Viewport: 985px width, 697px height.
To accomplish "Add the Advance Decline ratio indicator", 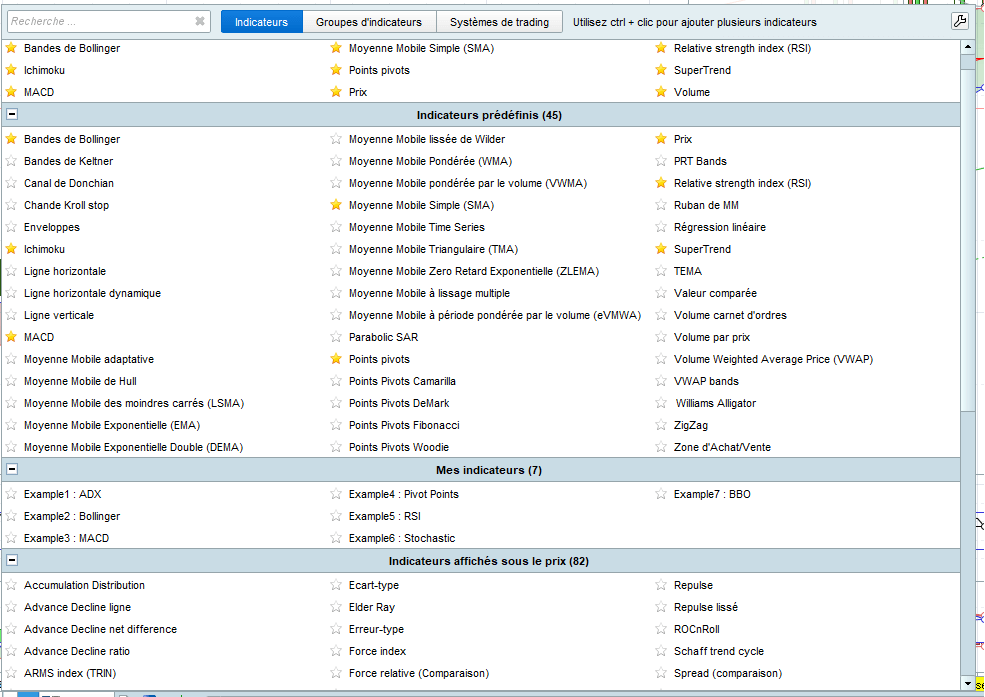I will point(77,651).
